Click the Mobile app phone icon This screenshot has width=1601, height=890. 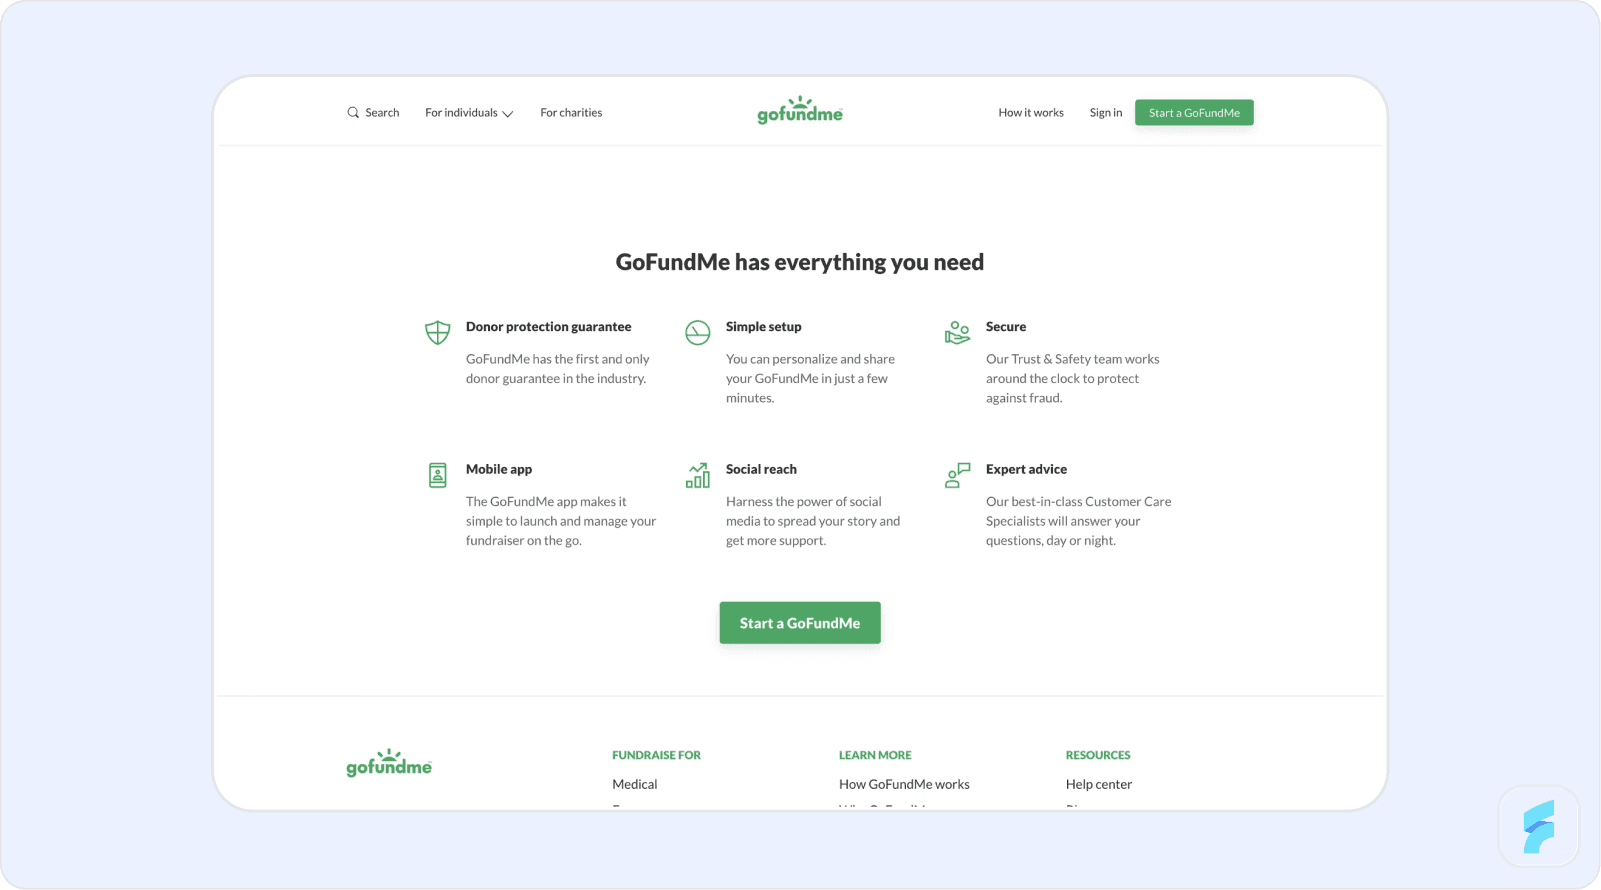click(x=438, y=475)
